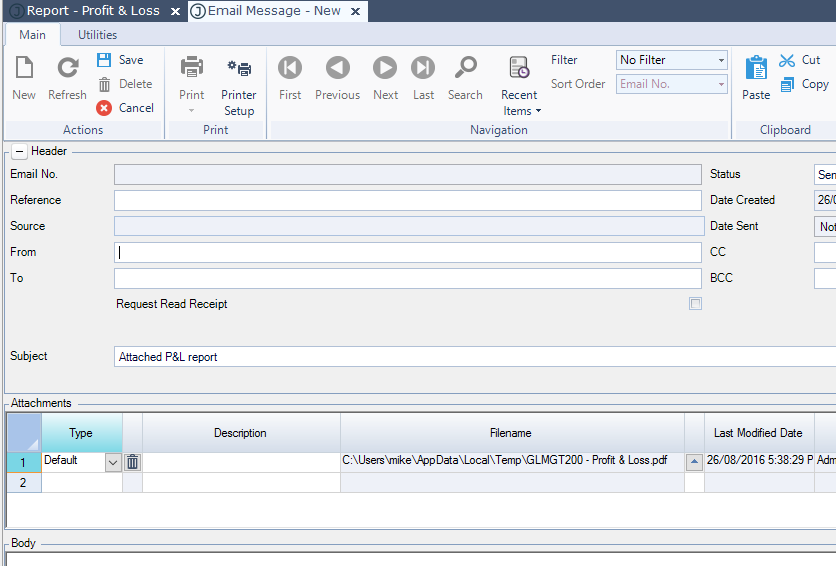The width and height of the screenshot is (836, 566).
Task: Click the Refresh icon
Action: point(67,68)
